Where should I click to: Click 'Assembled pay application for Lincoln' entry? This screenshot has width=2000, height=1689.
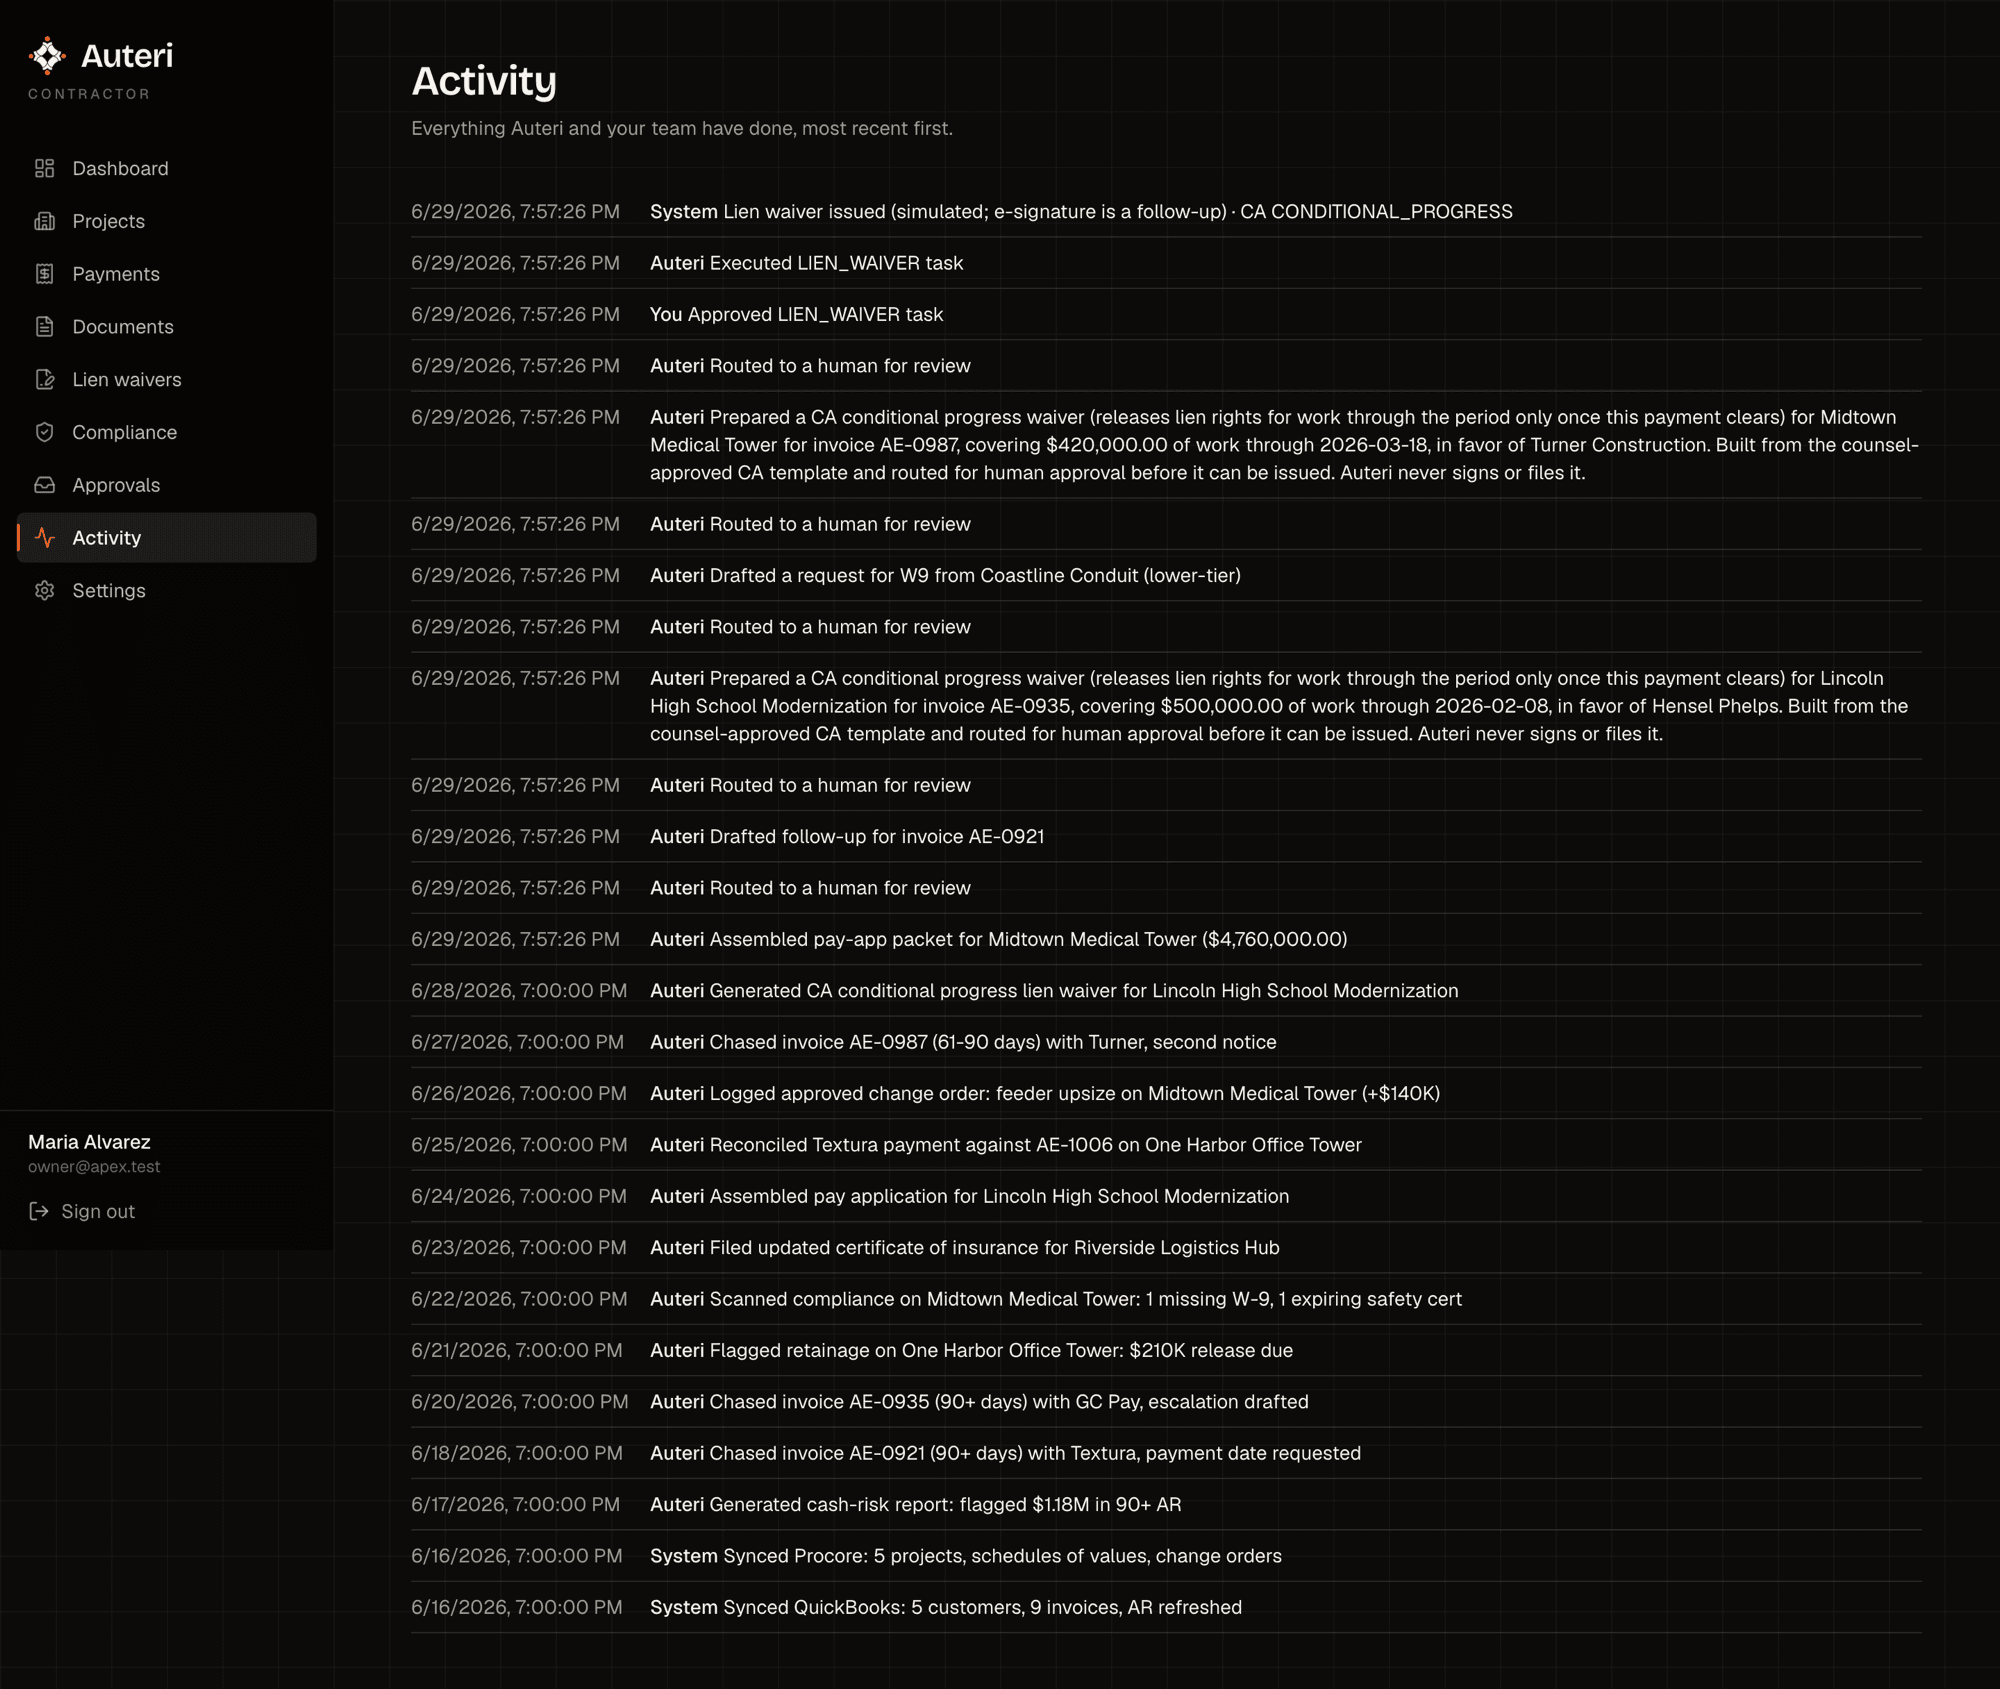[1166, 1196]
